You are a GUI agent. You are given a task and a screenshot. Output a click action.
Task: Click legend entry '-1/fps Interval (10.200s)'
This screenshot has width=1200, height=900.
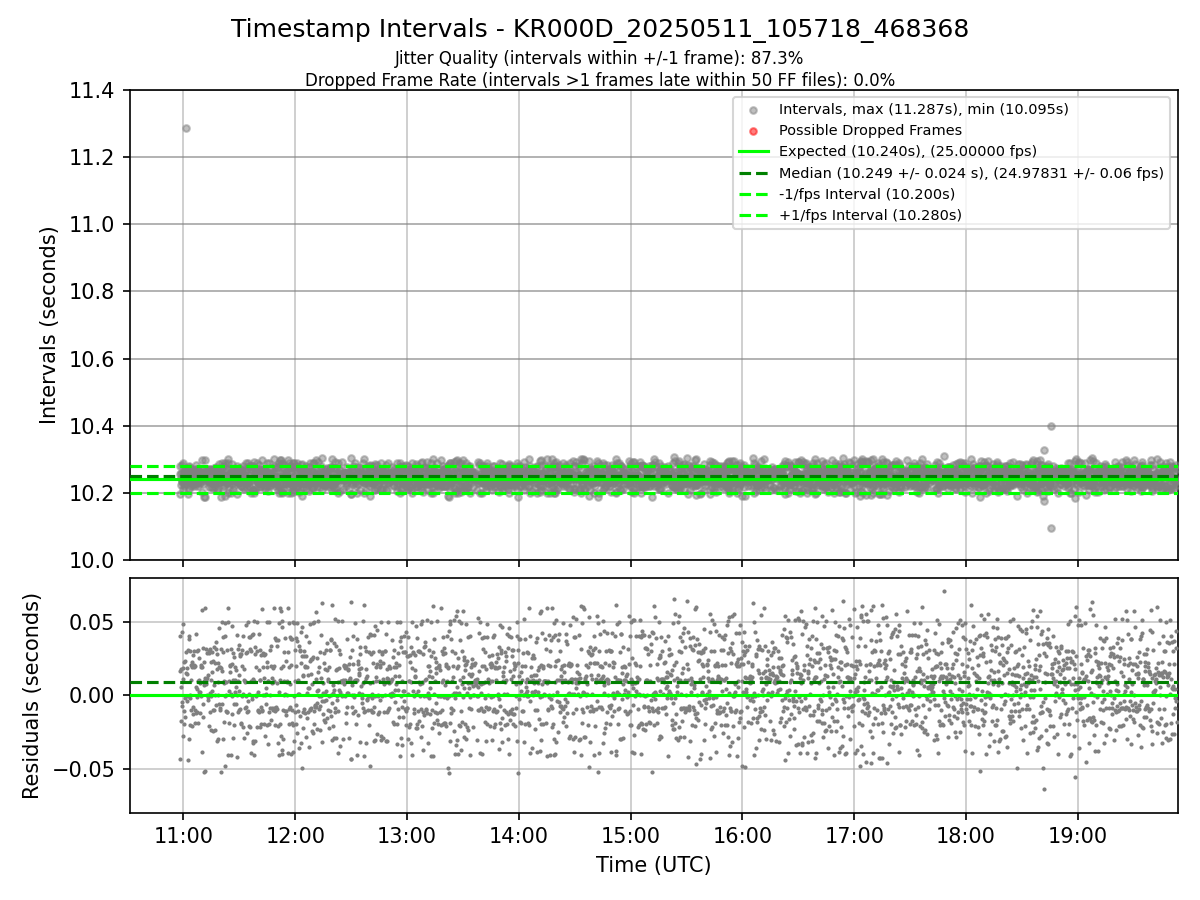pyautogui.click(x=867, y=194)
